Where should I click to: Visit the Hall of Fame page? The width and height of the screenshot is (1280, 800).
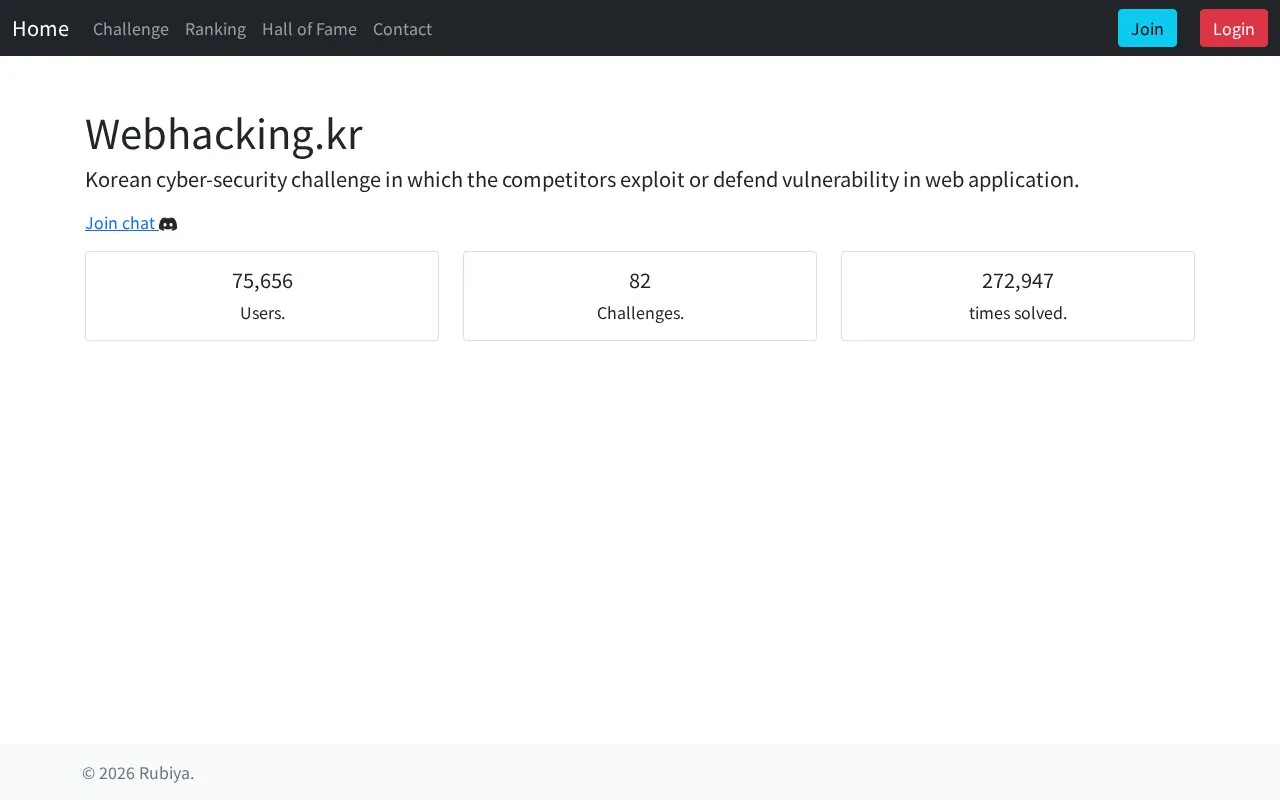coord(309,29)
